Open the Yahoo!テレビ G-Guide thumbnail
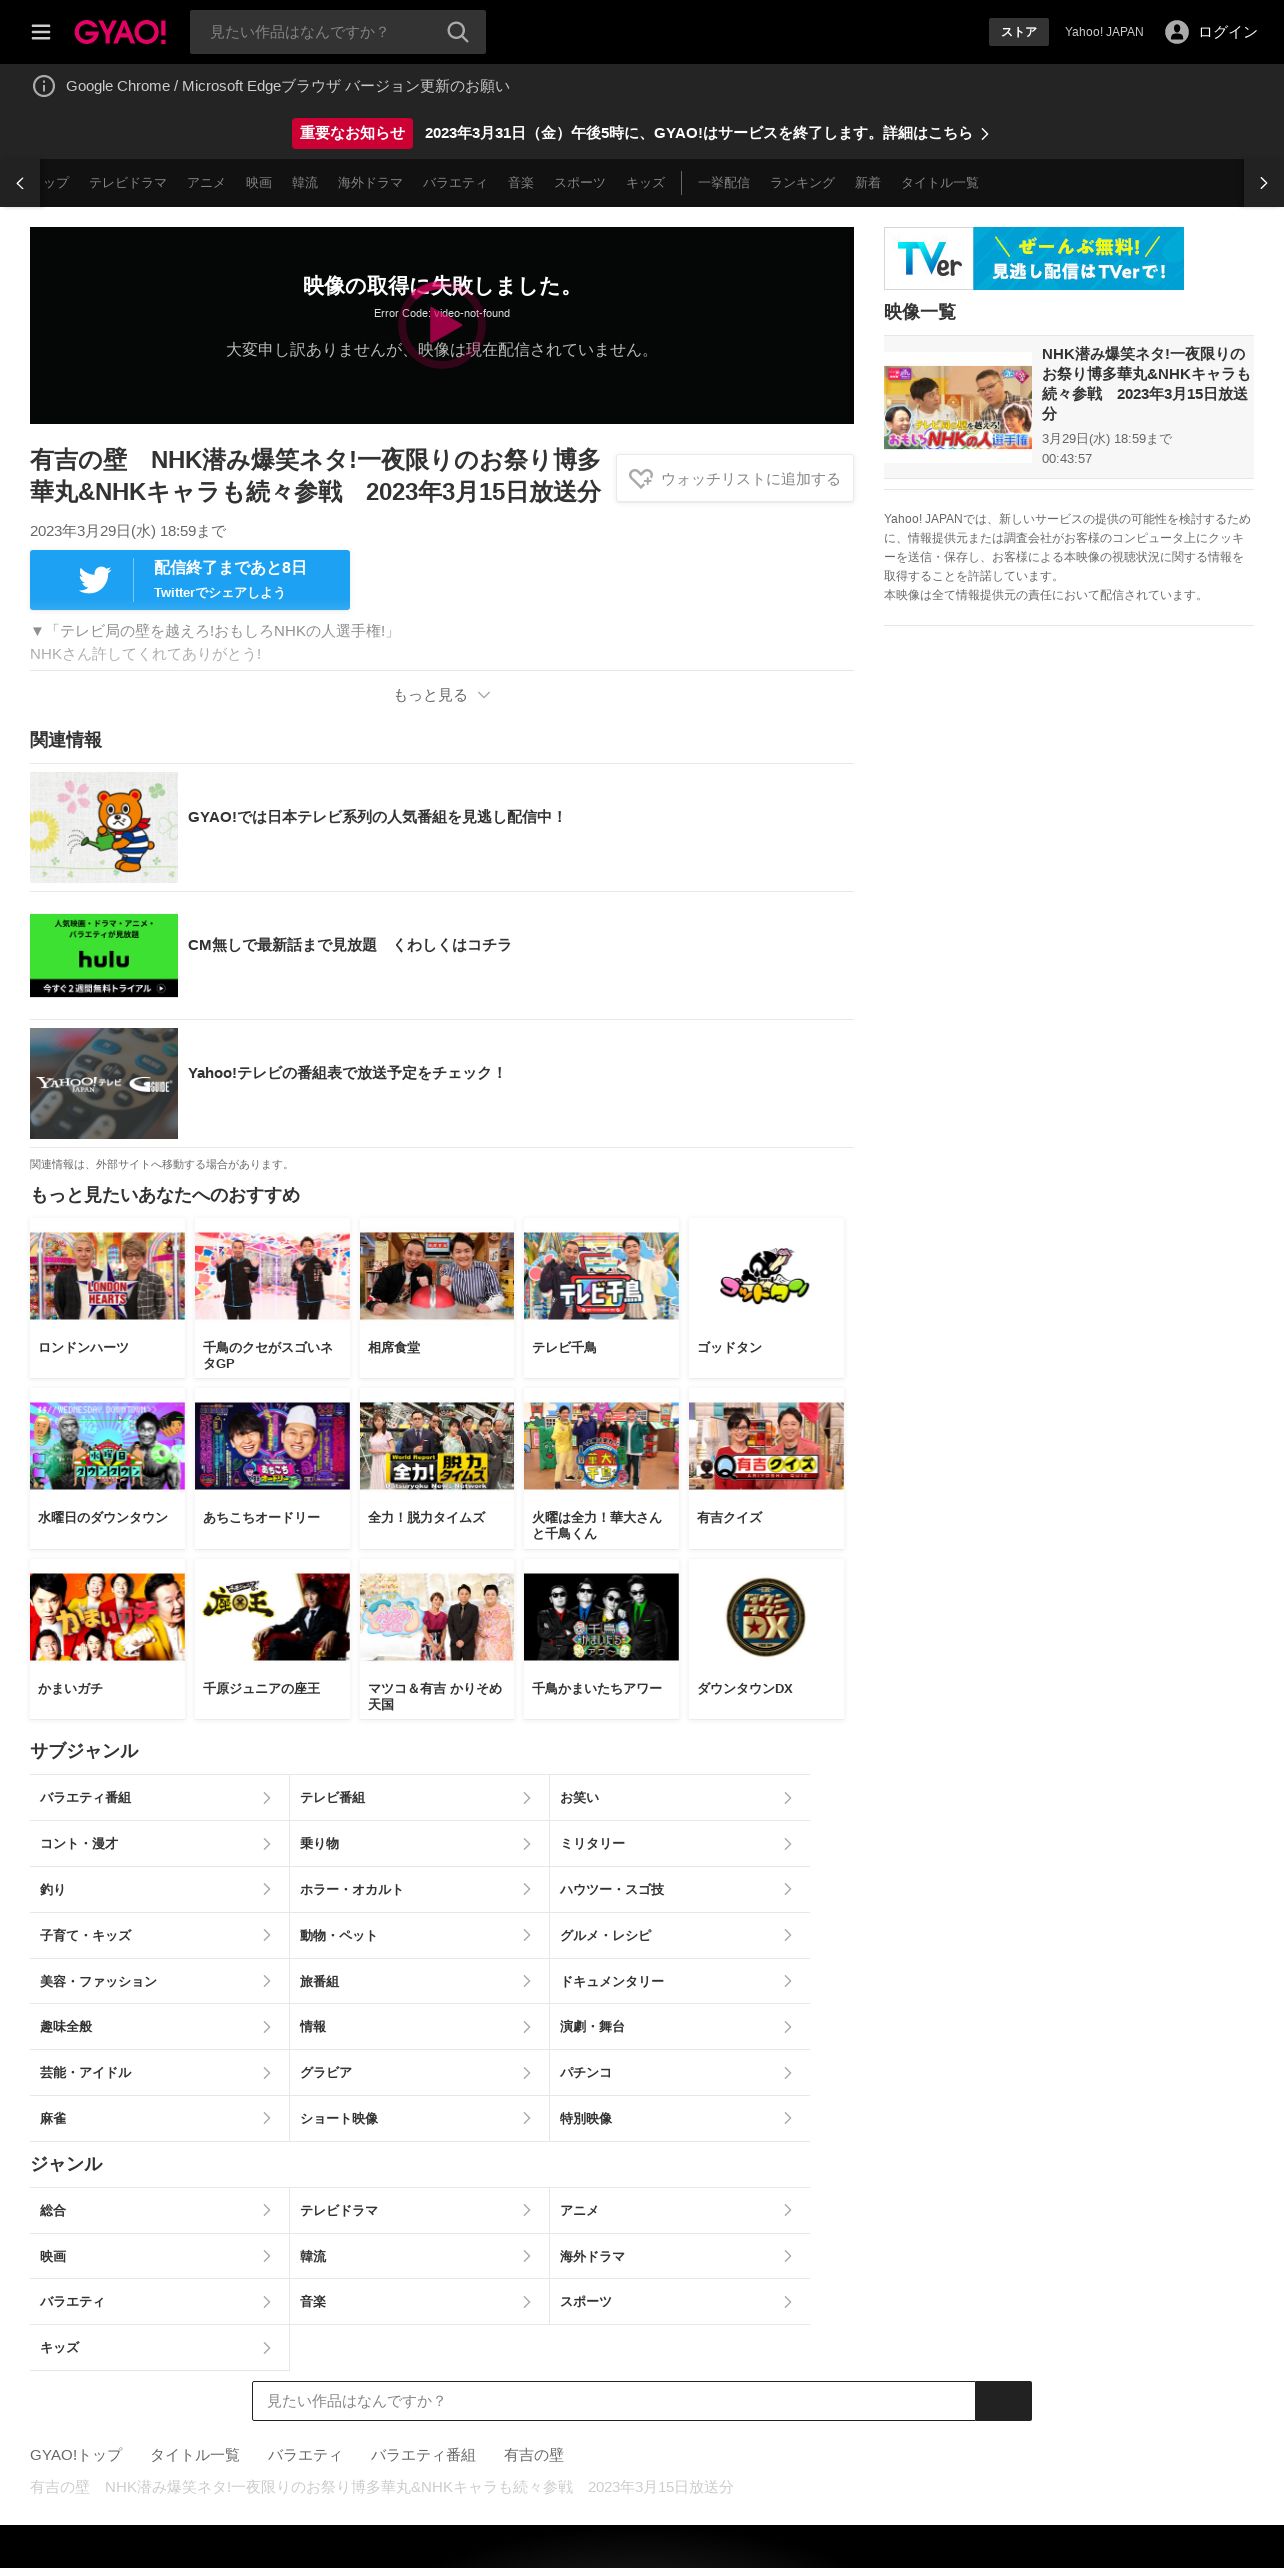The width and height of the screenshot is (1284, 2568). coord(104,1083)
